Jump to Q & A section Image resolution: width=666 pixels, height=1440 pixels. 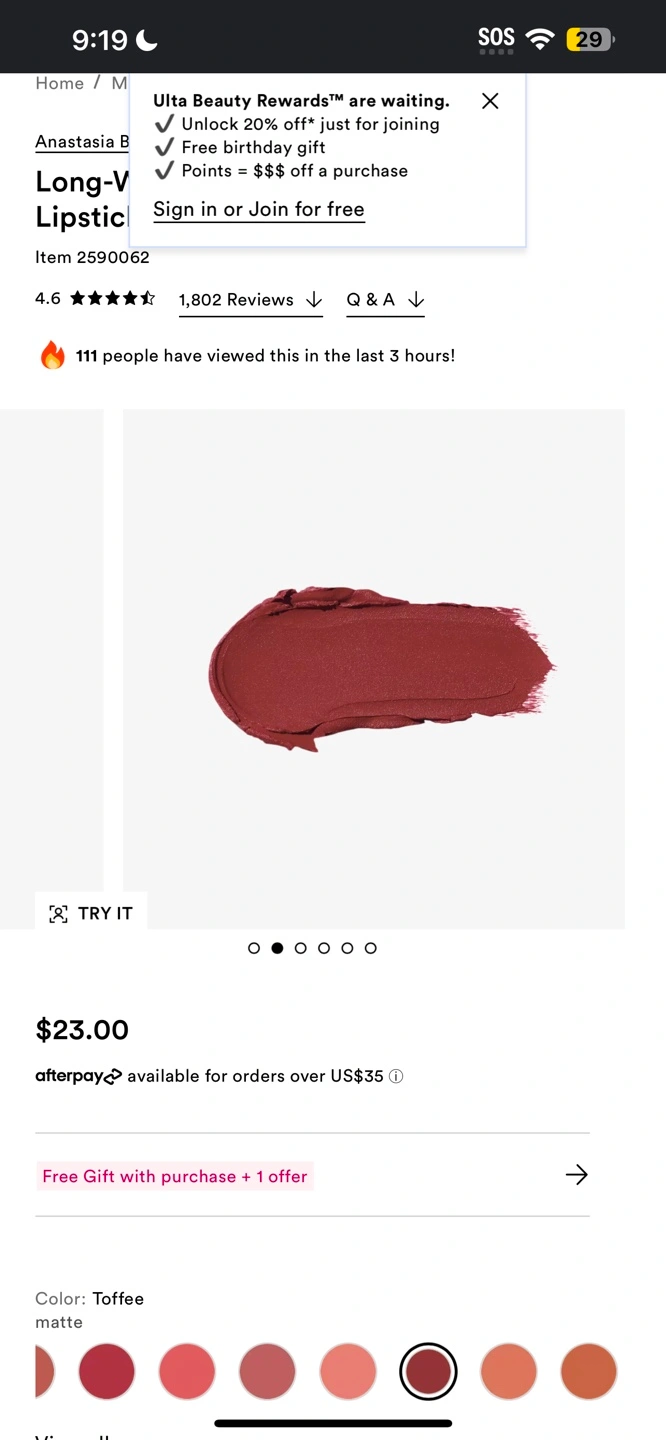[x=385, y=300]
